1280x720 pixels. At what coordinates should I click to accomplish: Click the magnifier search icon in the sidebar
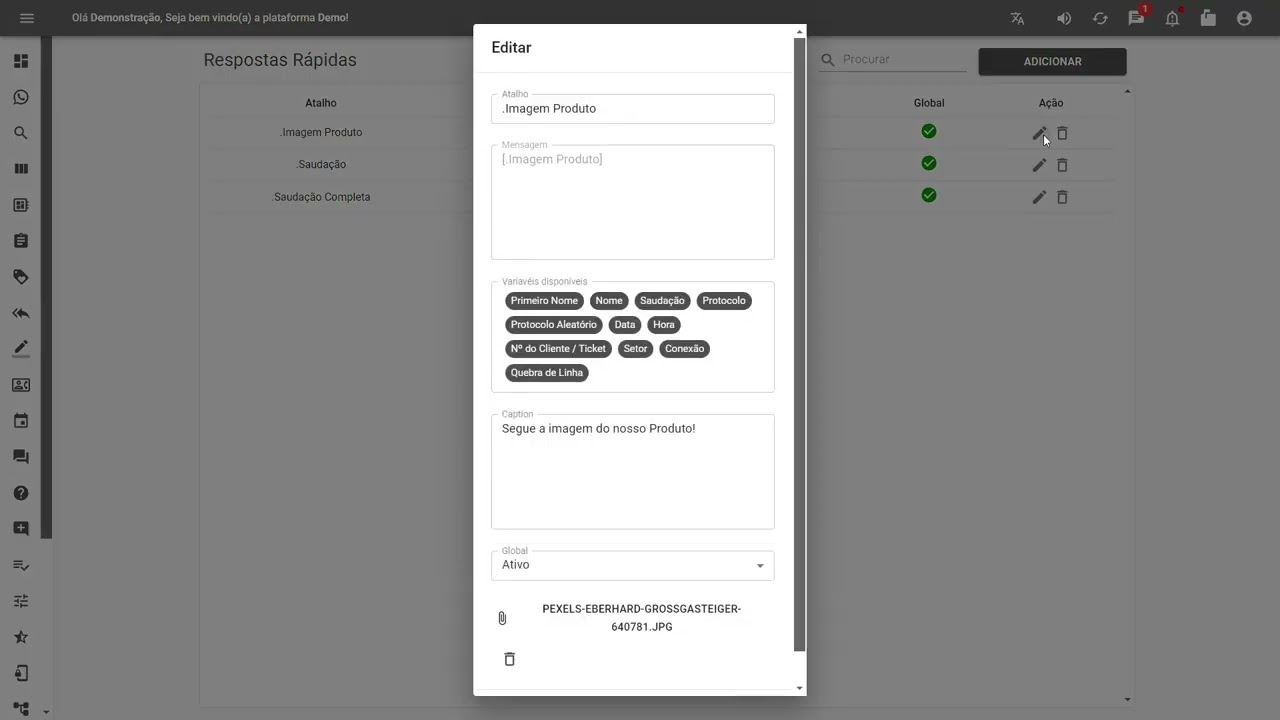click(x=21, y=133)
